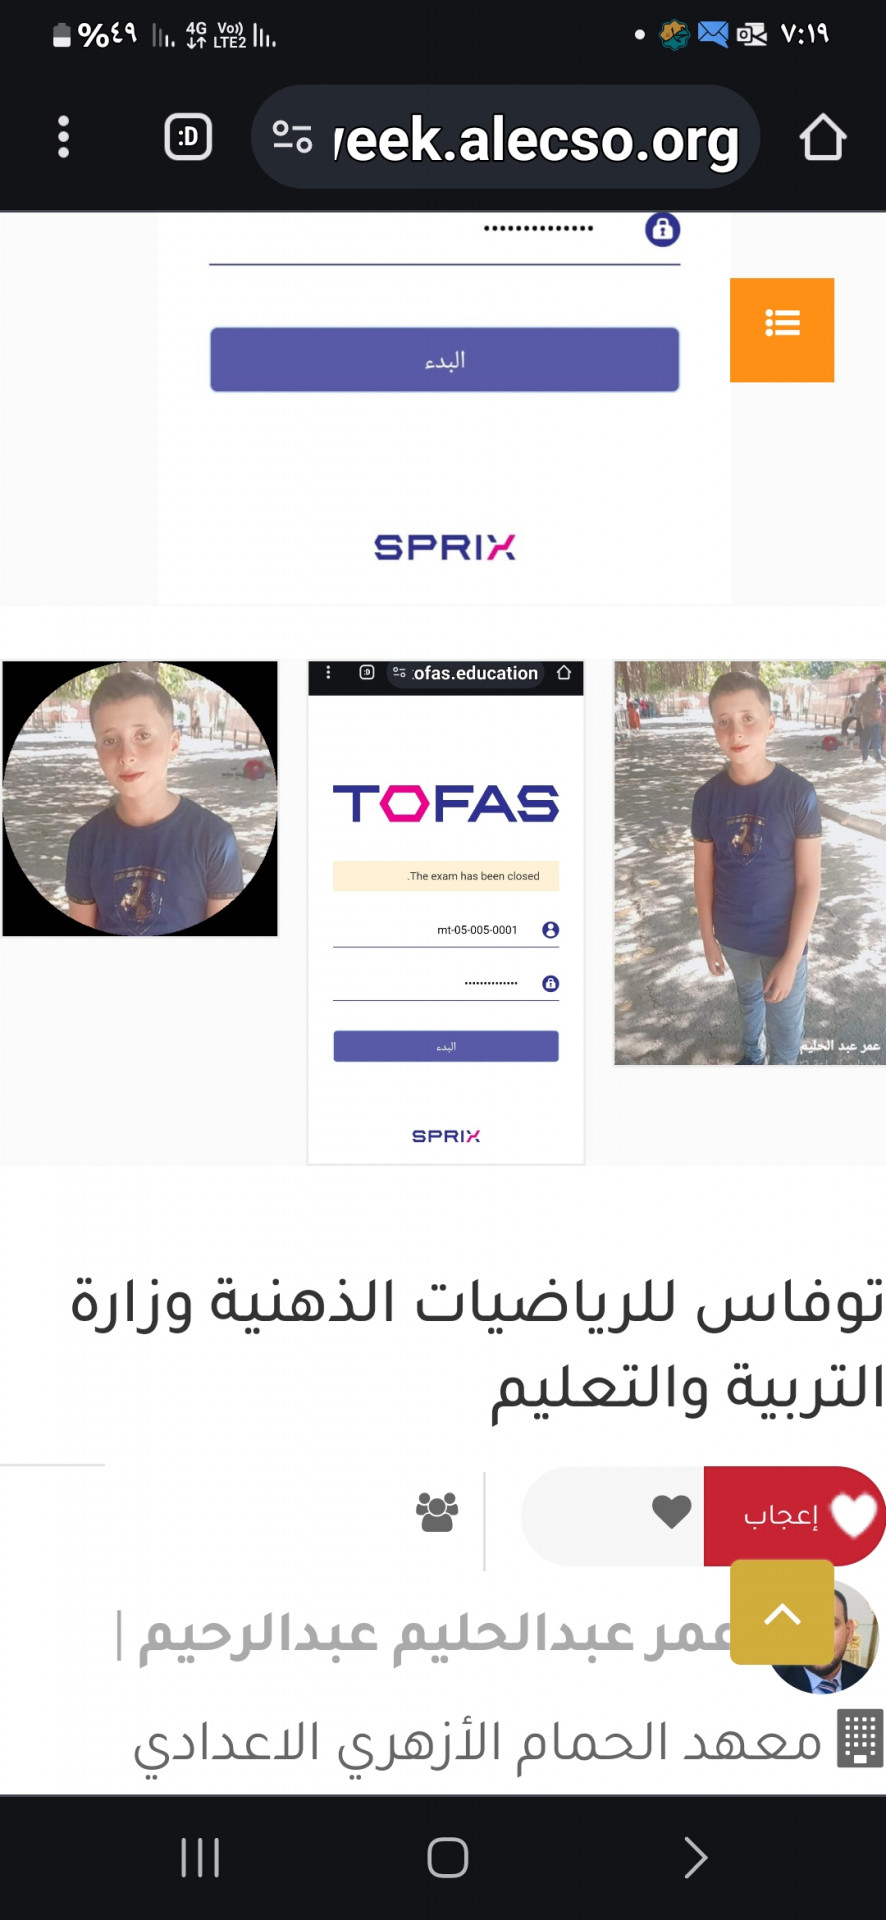The width and height of the screenshot is (886, 1920).
Task: Click the red إعجاب like button
Action: (x=794, y=1515)
